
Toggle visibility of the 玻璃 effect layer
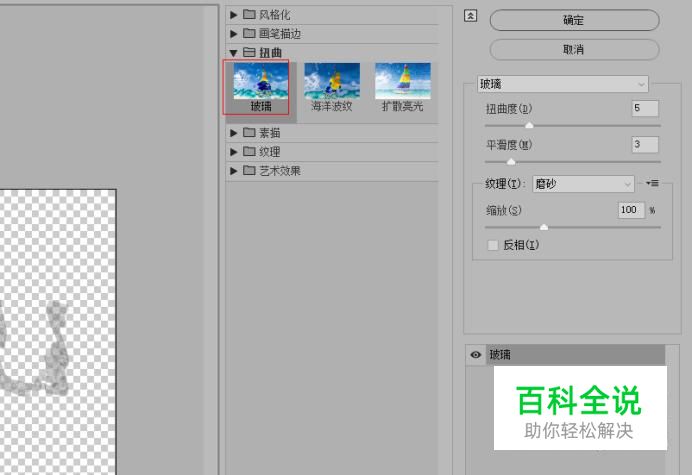(475, 355)
